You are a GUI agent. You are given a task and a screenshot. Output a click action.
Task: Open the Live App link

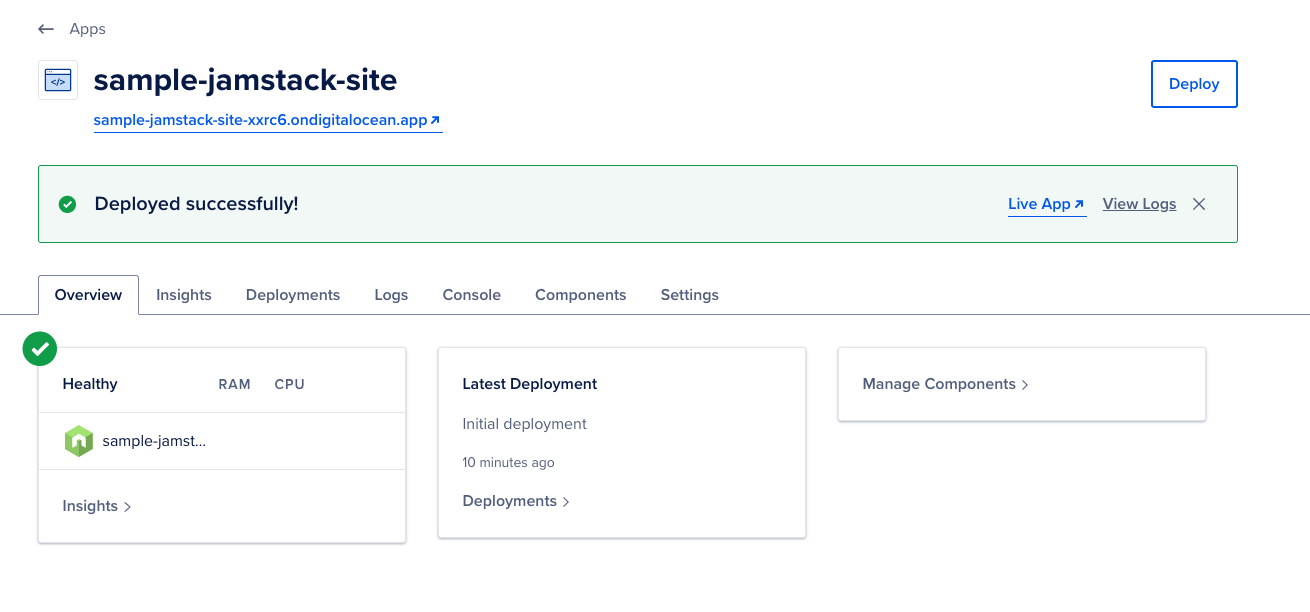tap(1047, 204)
